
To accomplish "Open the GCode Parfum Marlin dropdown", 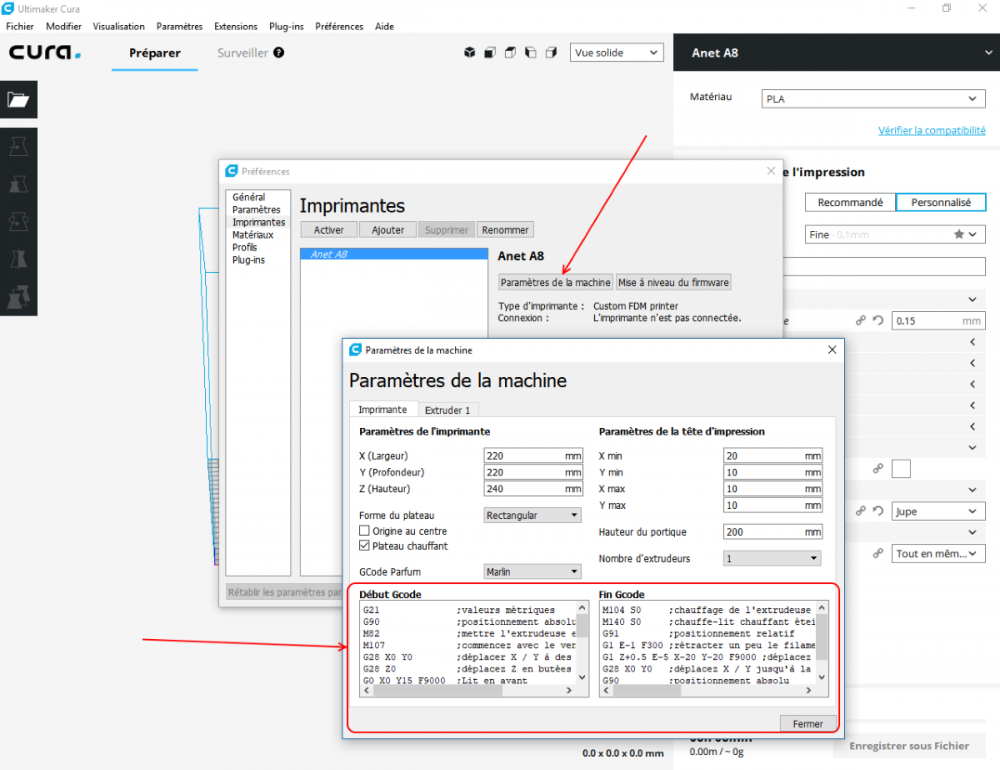I will tap(533, 572).
